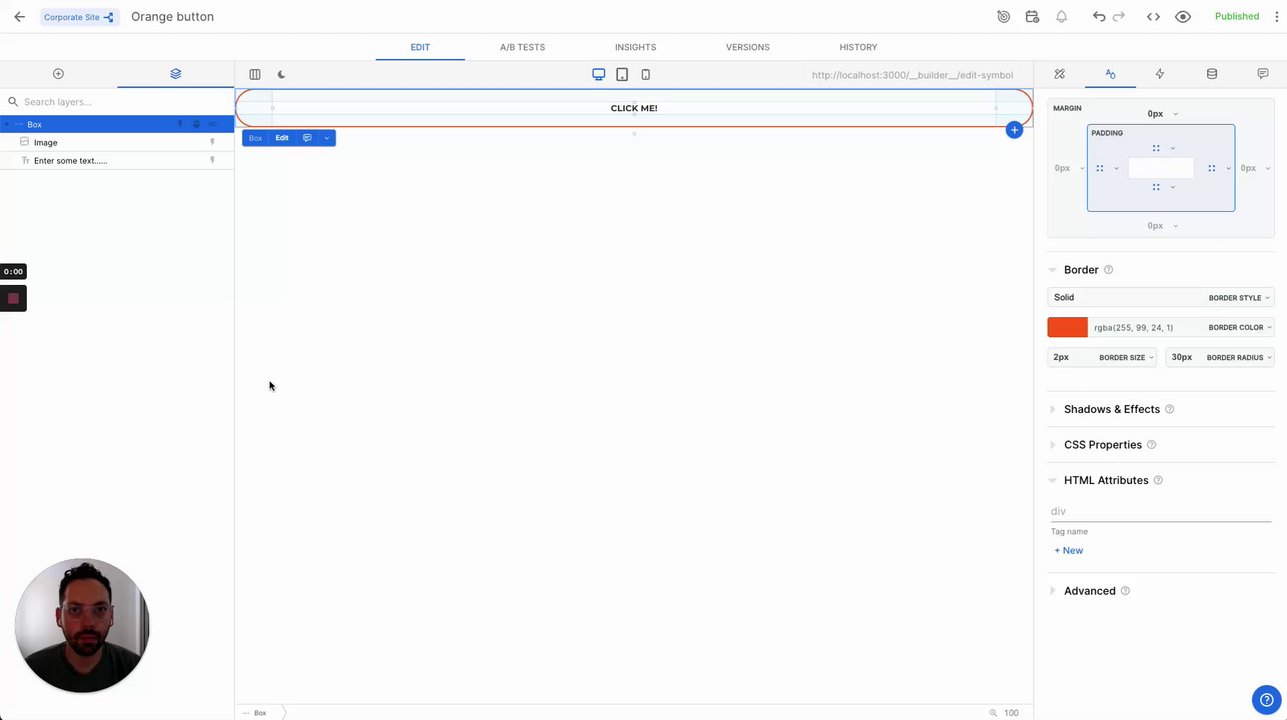Select the Image layer row
The image size is (1287, 720).
tap(117, 142)
